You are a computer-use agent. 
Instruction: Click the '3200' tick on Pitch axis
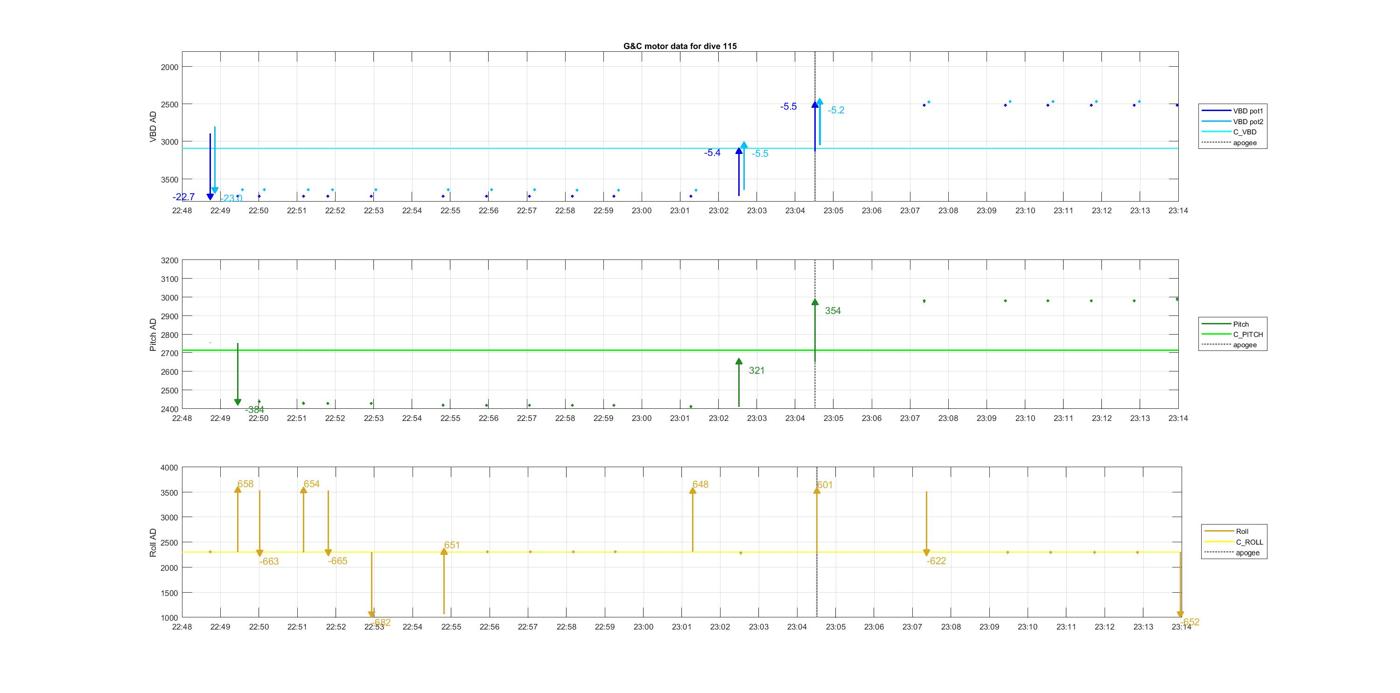click(x=169, y=260)
